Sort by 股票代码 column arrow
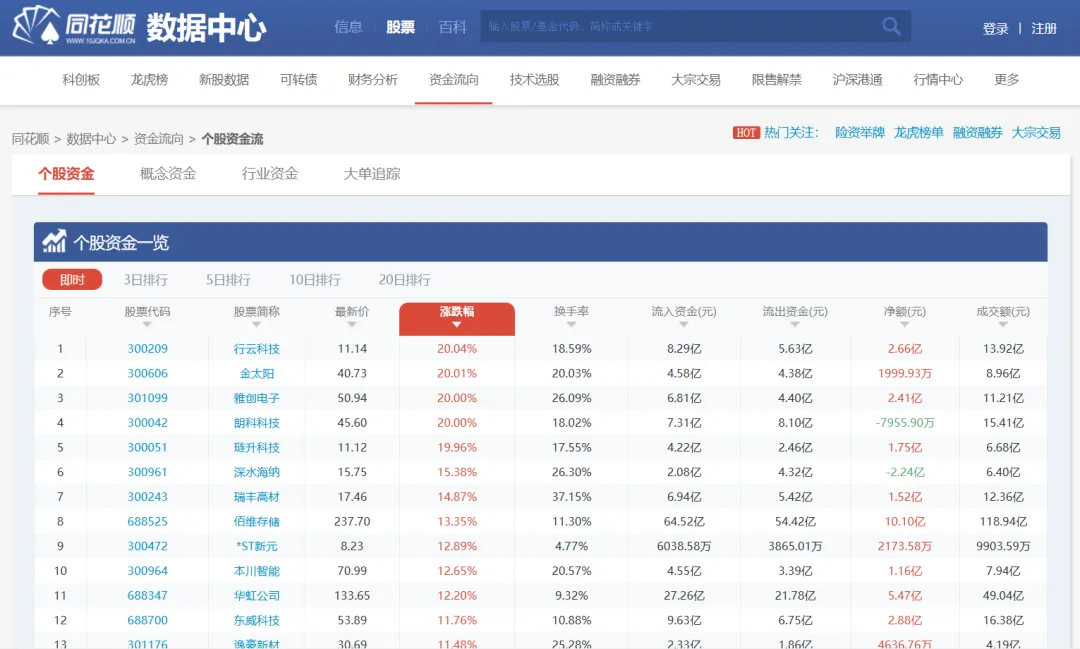Screen dimensions: 1080x649 (x=147, y=324)
